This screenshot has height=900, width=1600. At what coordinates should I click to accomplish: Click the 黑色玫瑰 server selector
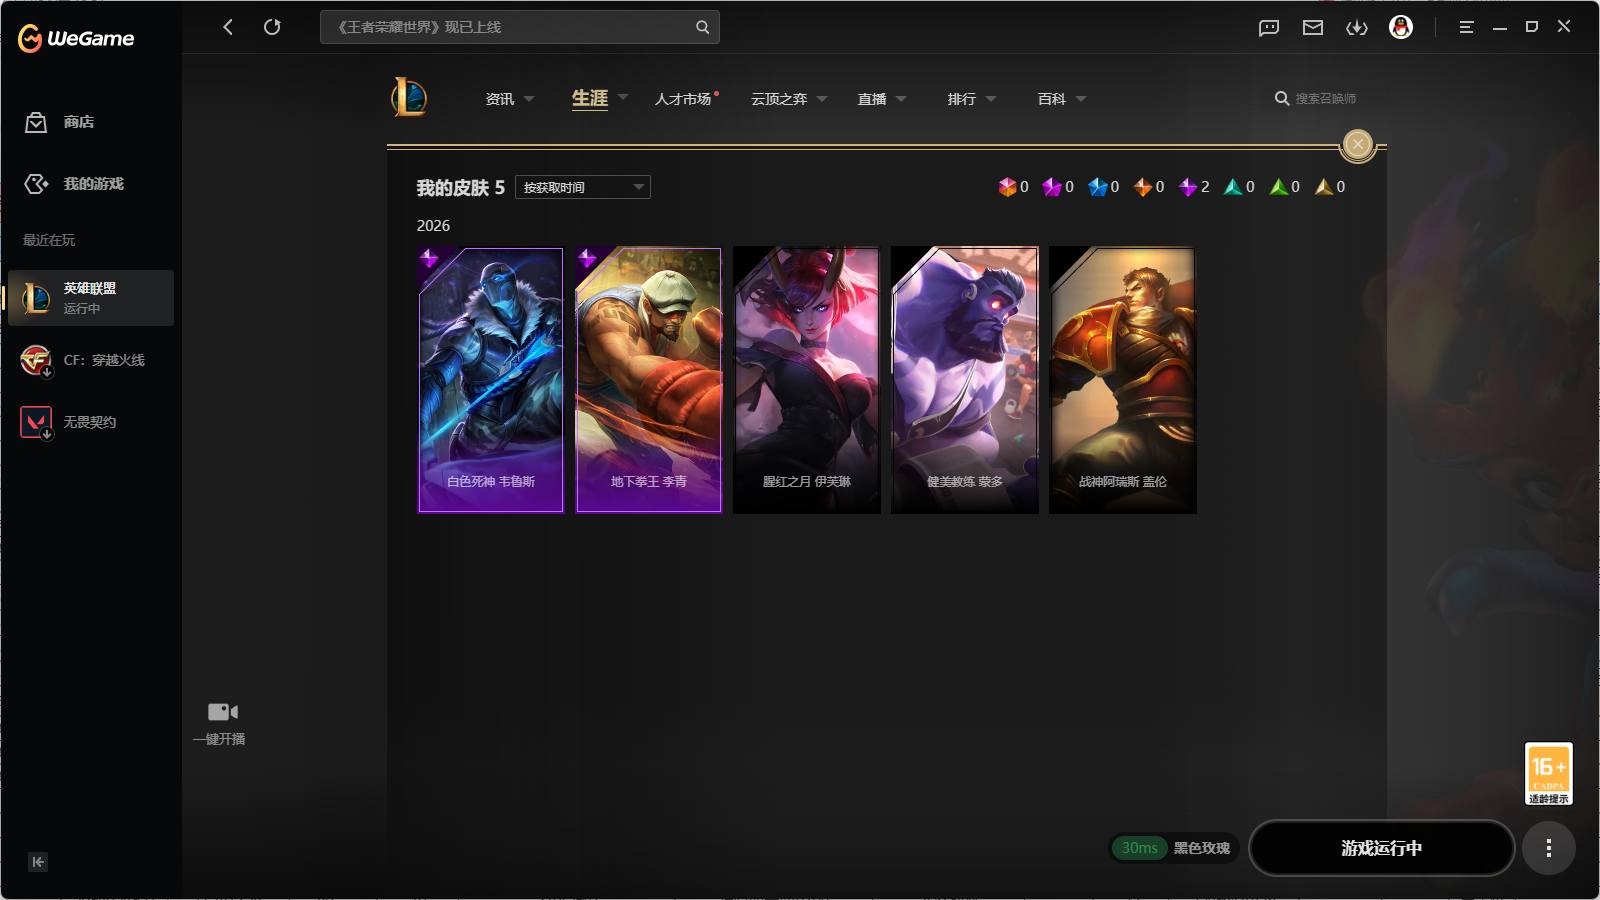[1202, 848]
